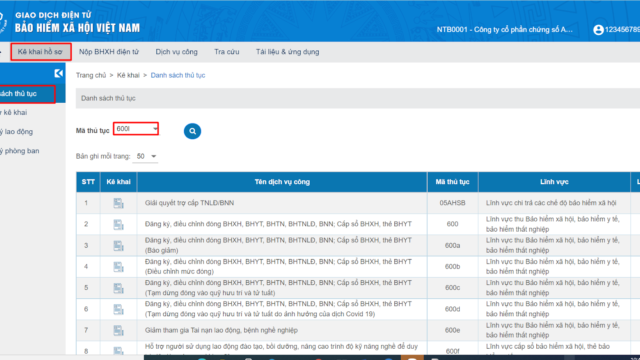Click procedure code 05AHSB
The height and width of the screenshot is (360, 640).
[452, 203]
